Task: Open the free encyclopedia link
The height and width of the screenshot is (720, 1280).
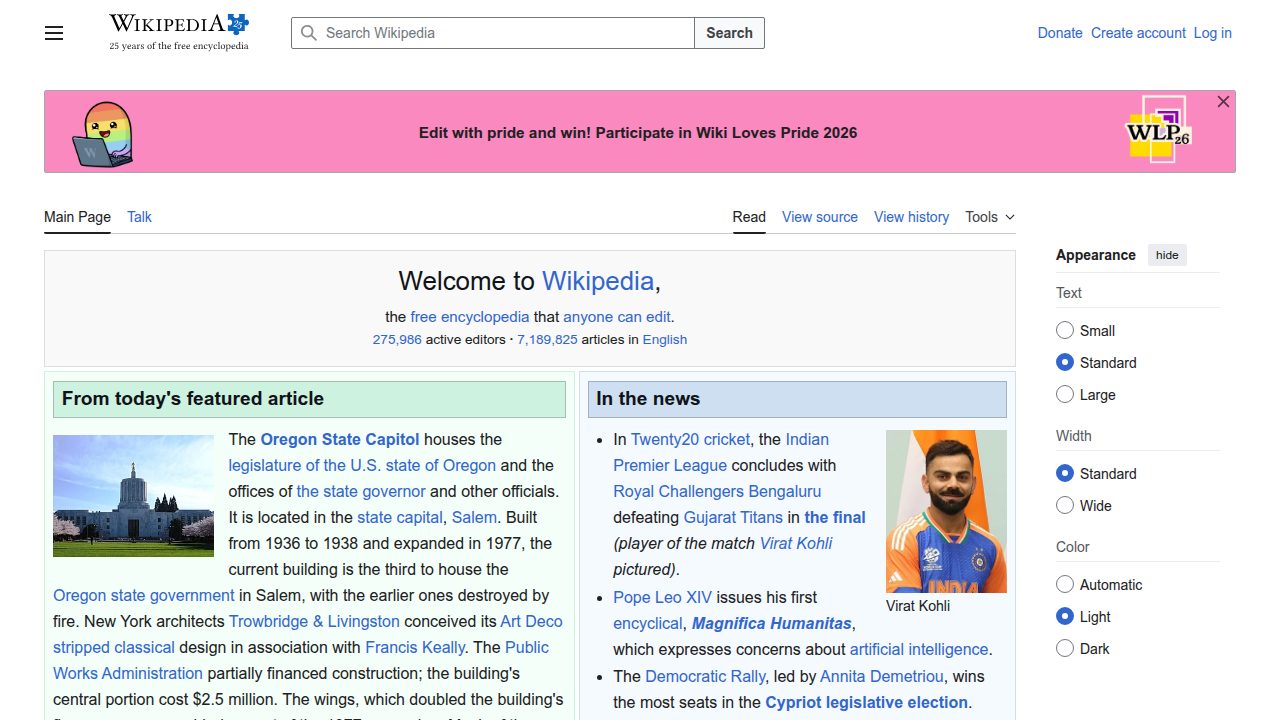Action: coord(470,317)
